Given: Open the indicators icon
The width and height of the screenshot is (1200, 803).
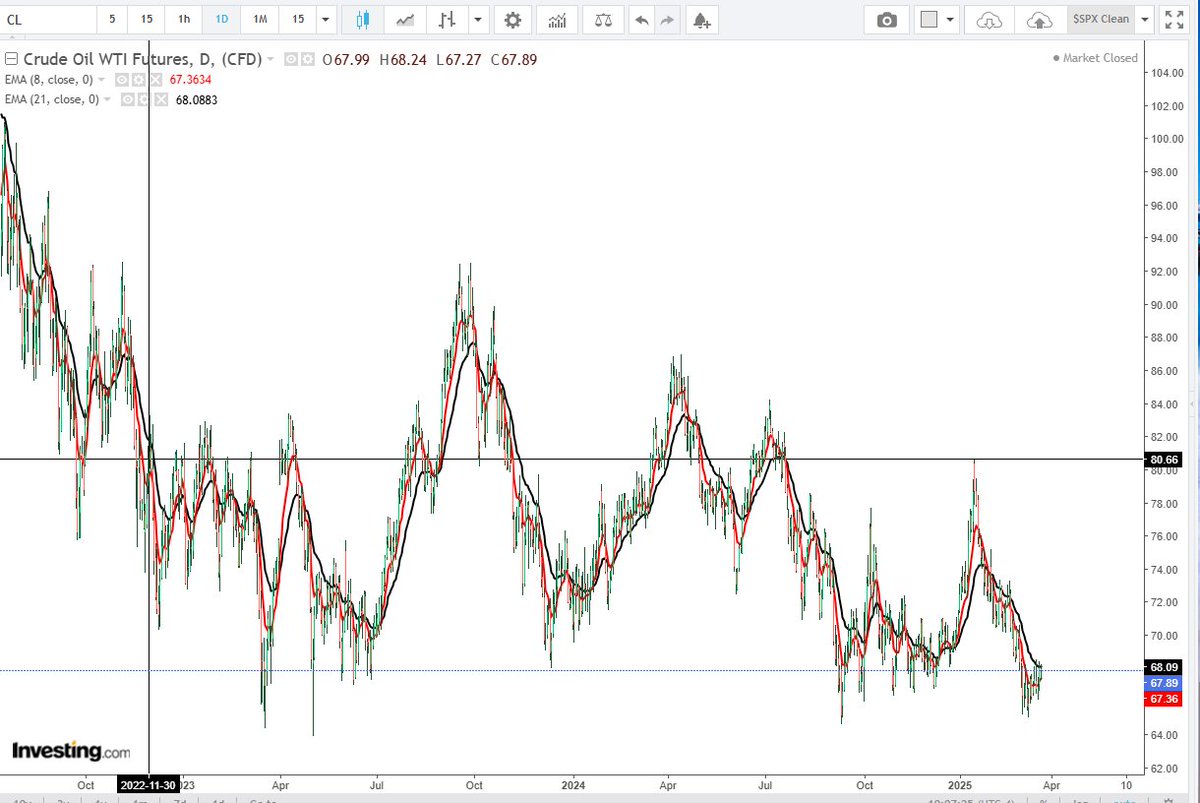Looking at the screenshot, I should coord(557,19).
